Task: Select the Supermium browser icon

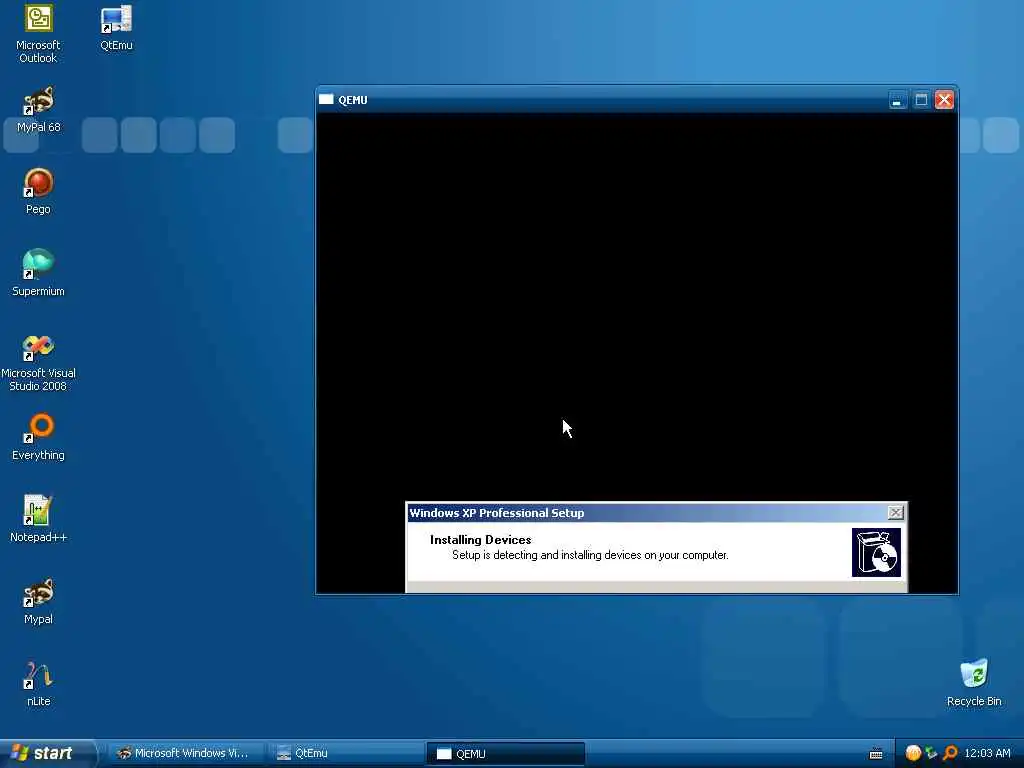Action: [x=39, y=273]
